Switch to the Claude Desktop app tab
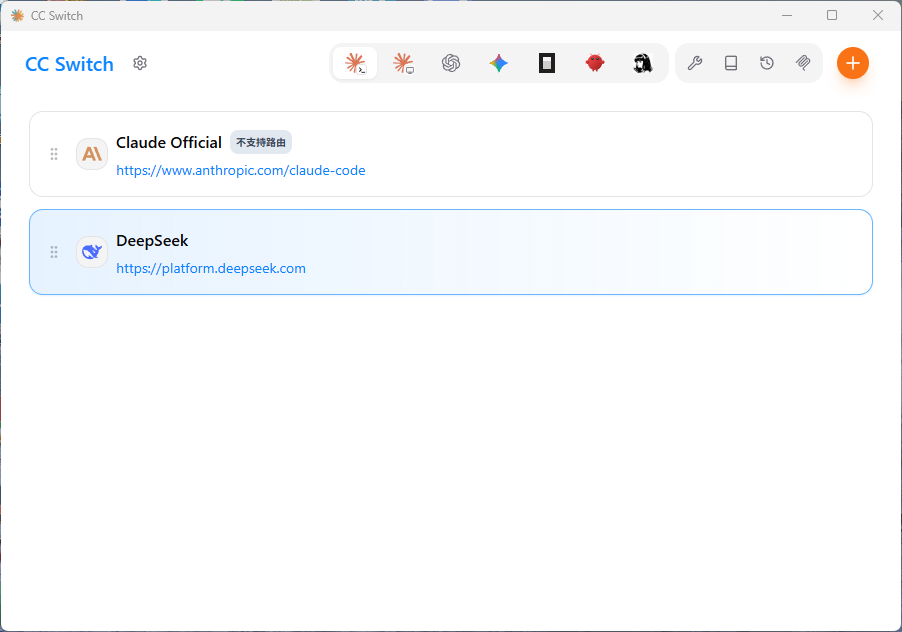902x632 pixels. coord(403,63)
